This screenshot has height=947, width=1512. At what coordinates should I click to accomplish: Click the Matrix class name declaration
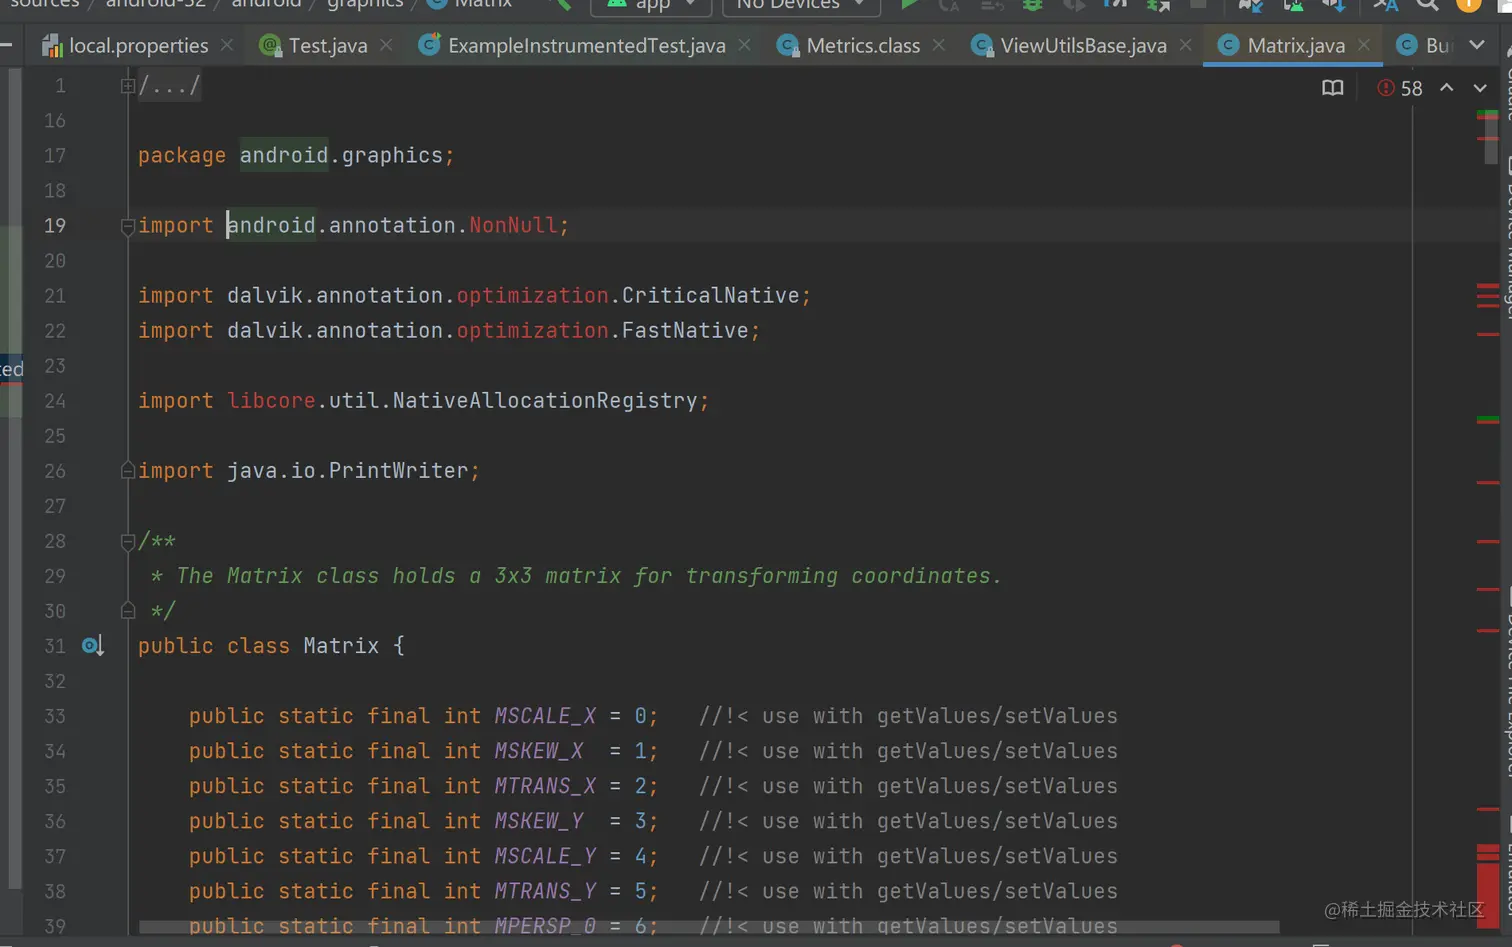click(341, 646)
